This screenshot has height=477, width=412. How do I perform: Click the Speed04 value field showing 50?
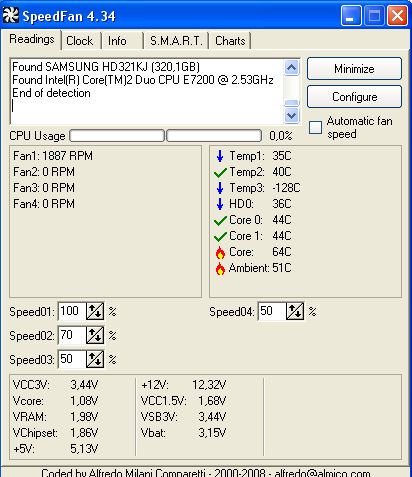point(272,311)
